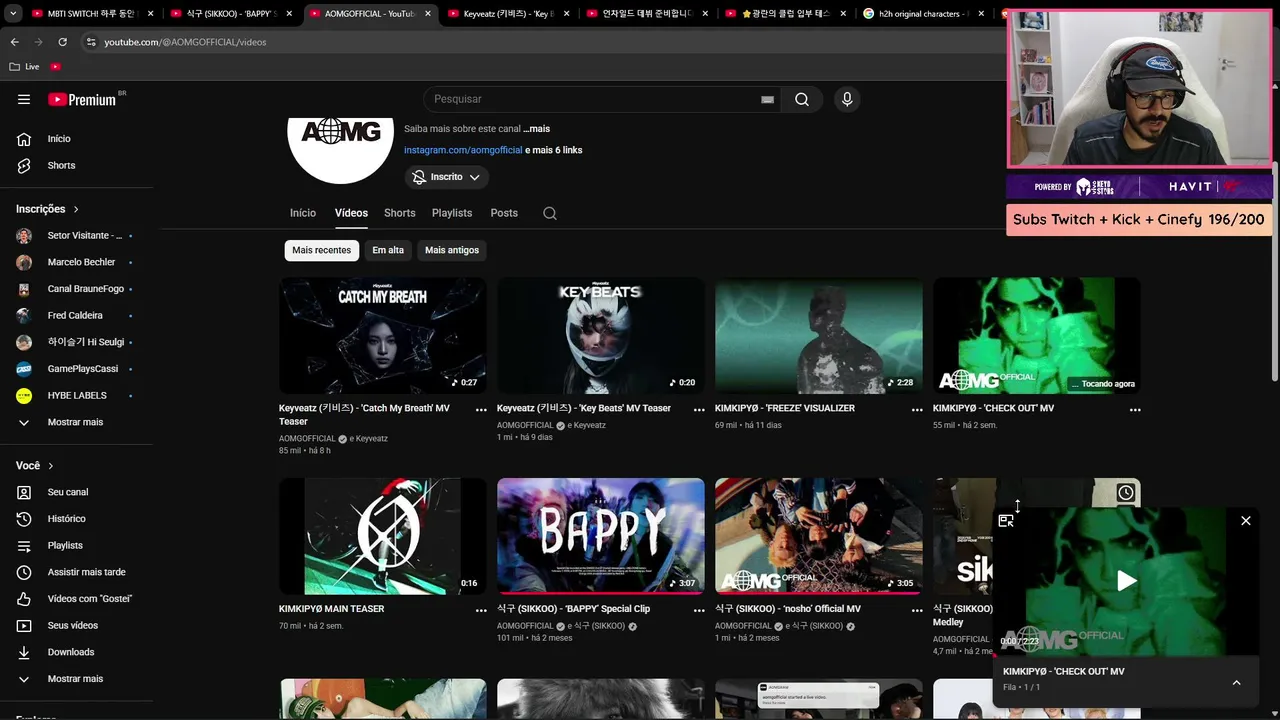Open 'Catch My Breath' teaser thumbnail
Image resolution: width=1280 pixels, height=720 pixels.
(x=383, y=335)
